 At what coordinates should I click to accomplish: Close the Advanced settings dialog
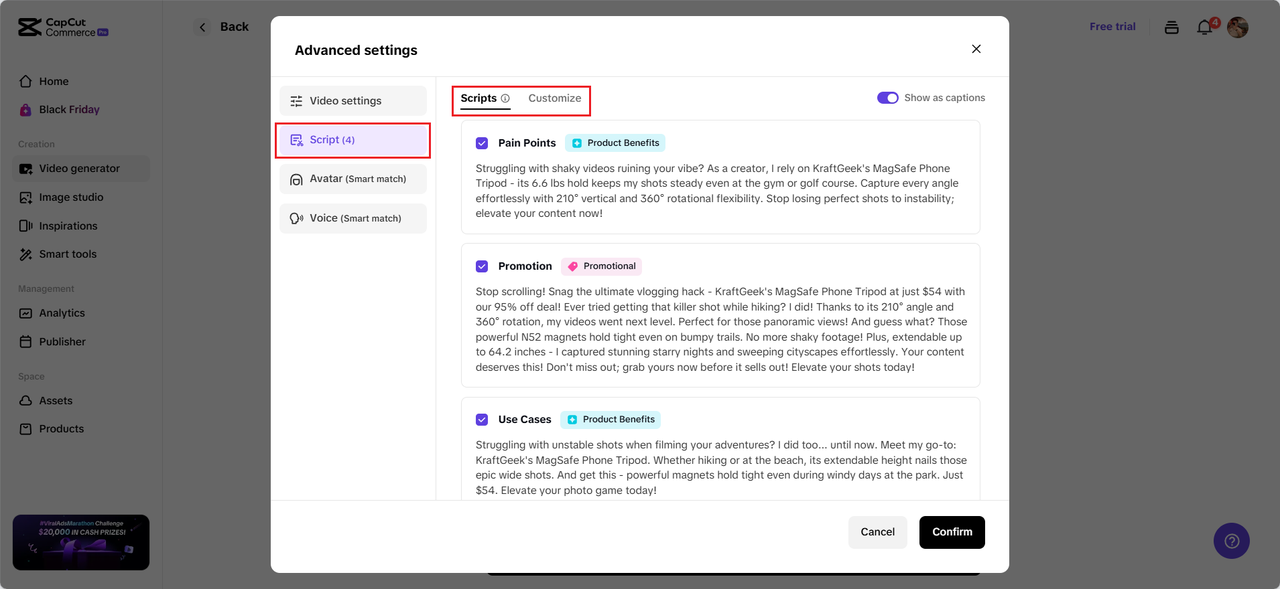tap(976, 49)
